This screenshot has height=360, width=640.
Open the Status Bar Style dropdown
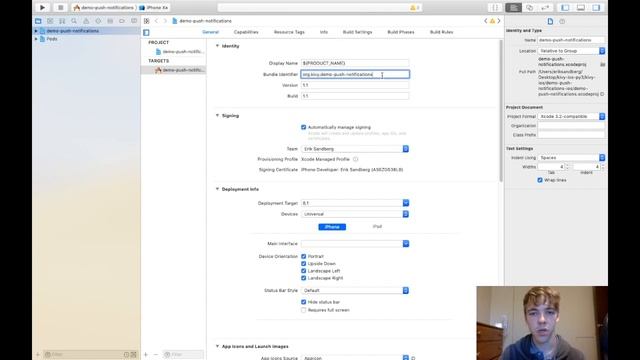pos(355,290)
